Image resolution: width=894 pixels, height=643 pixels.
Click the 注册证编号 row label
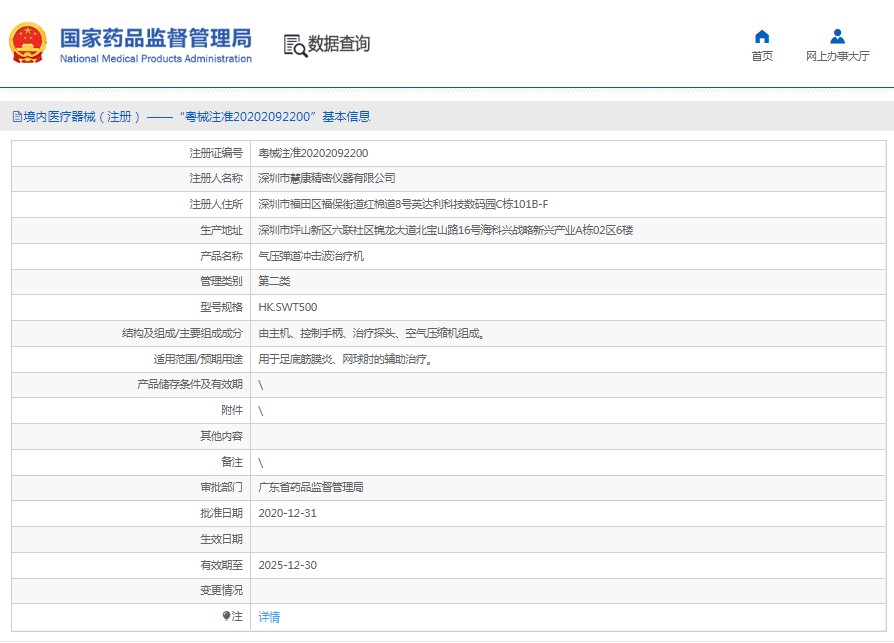[216, 153]
